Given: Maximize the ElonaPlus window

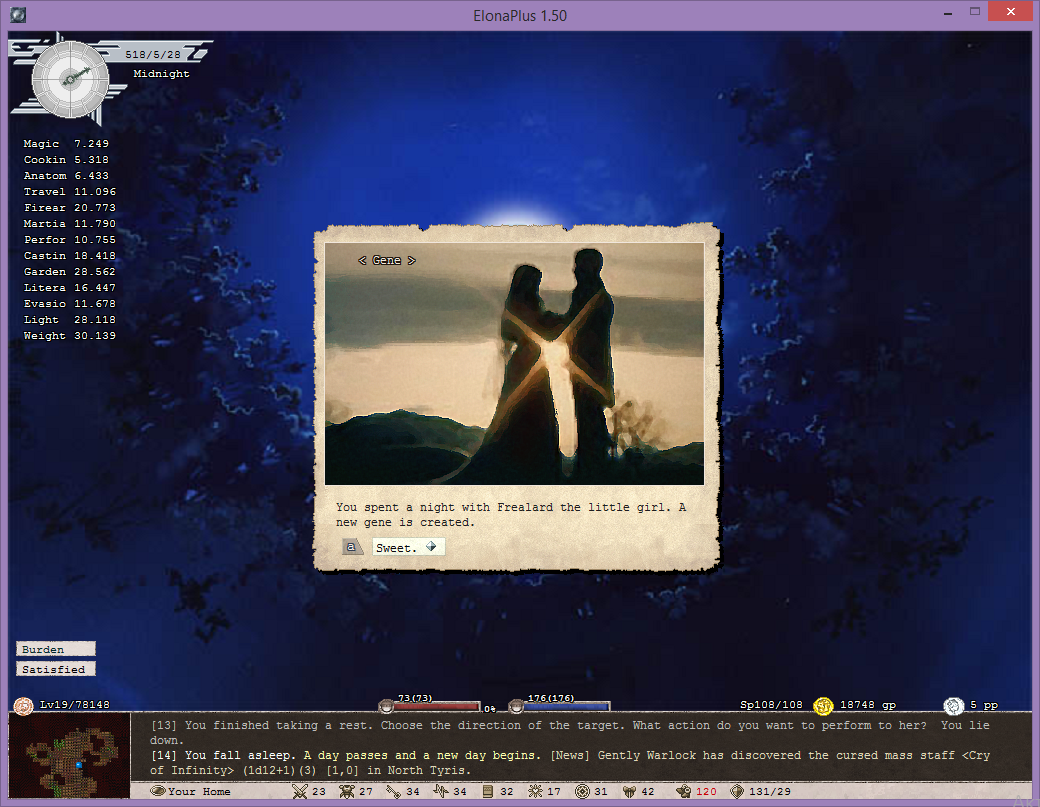Looking at the screenshot, I should pos(975,11).
